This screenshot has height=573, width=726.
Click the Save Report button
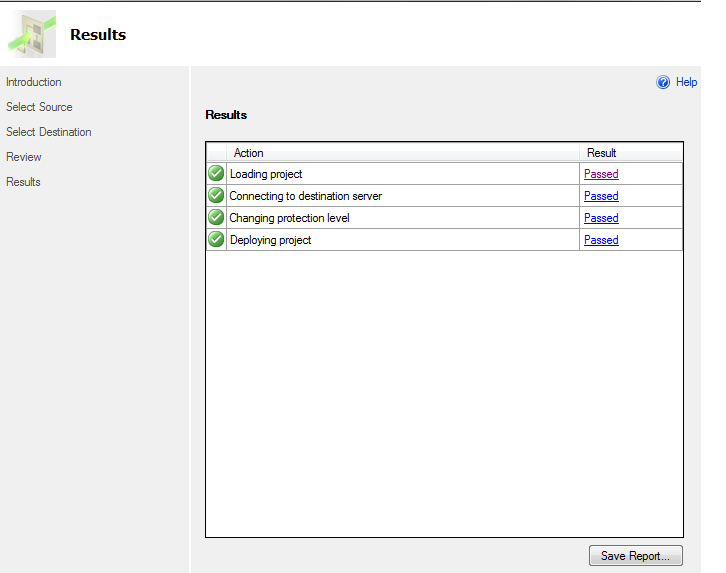(636, 555)
